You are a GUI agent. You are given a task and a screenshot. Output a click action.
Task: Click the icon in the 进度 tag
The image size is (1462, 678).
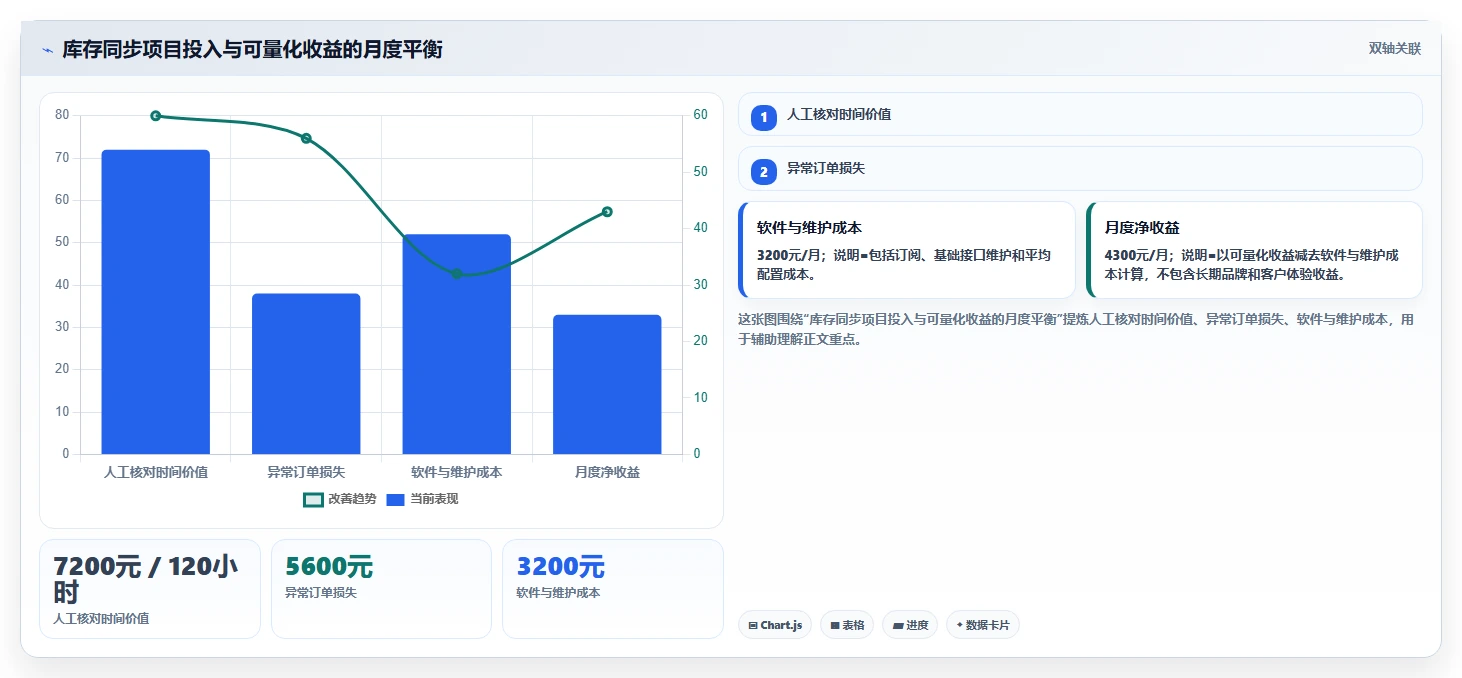tap(898, 626)
